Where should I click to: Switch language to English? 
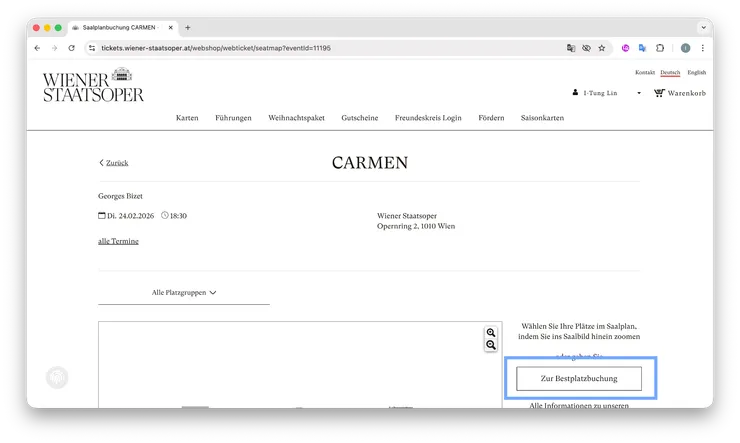(x=697, y=72)
